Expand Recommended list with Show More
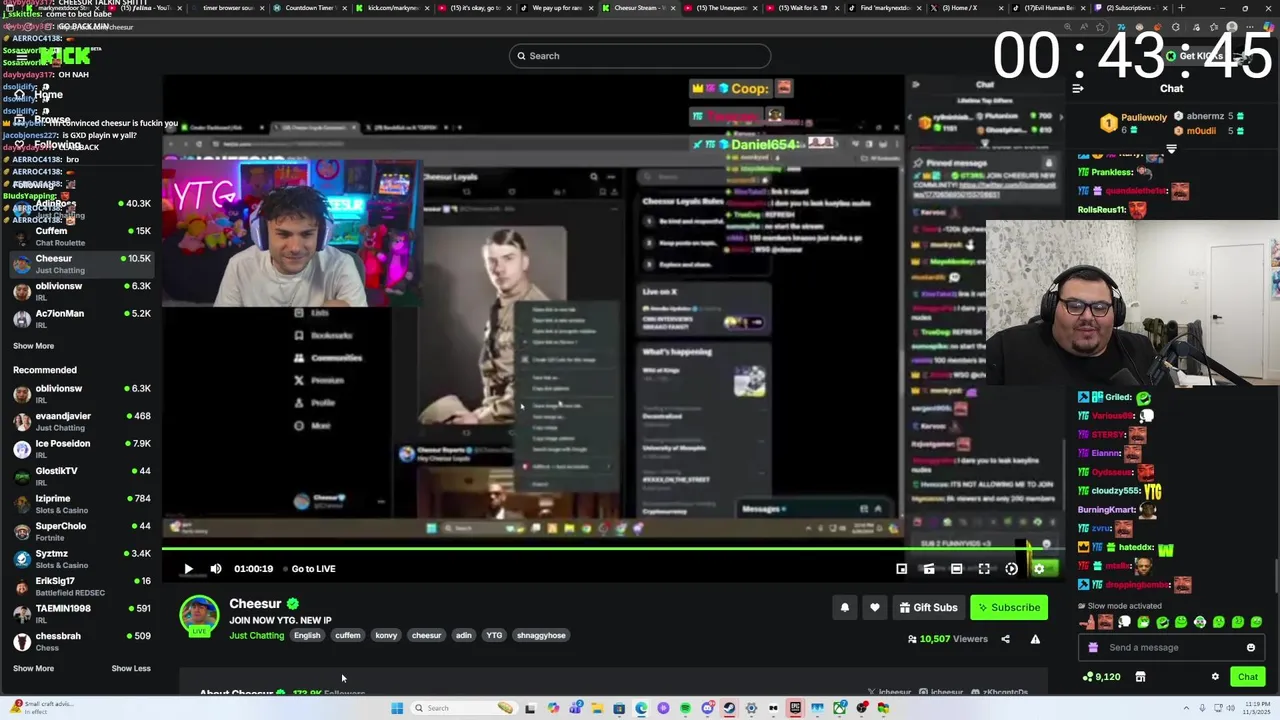1280x720 pixels. [x=33, y=668]
